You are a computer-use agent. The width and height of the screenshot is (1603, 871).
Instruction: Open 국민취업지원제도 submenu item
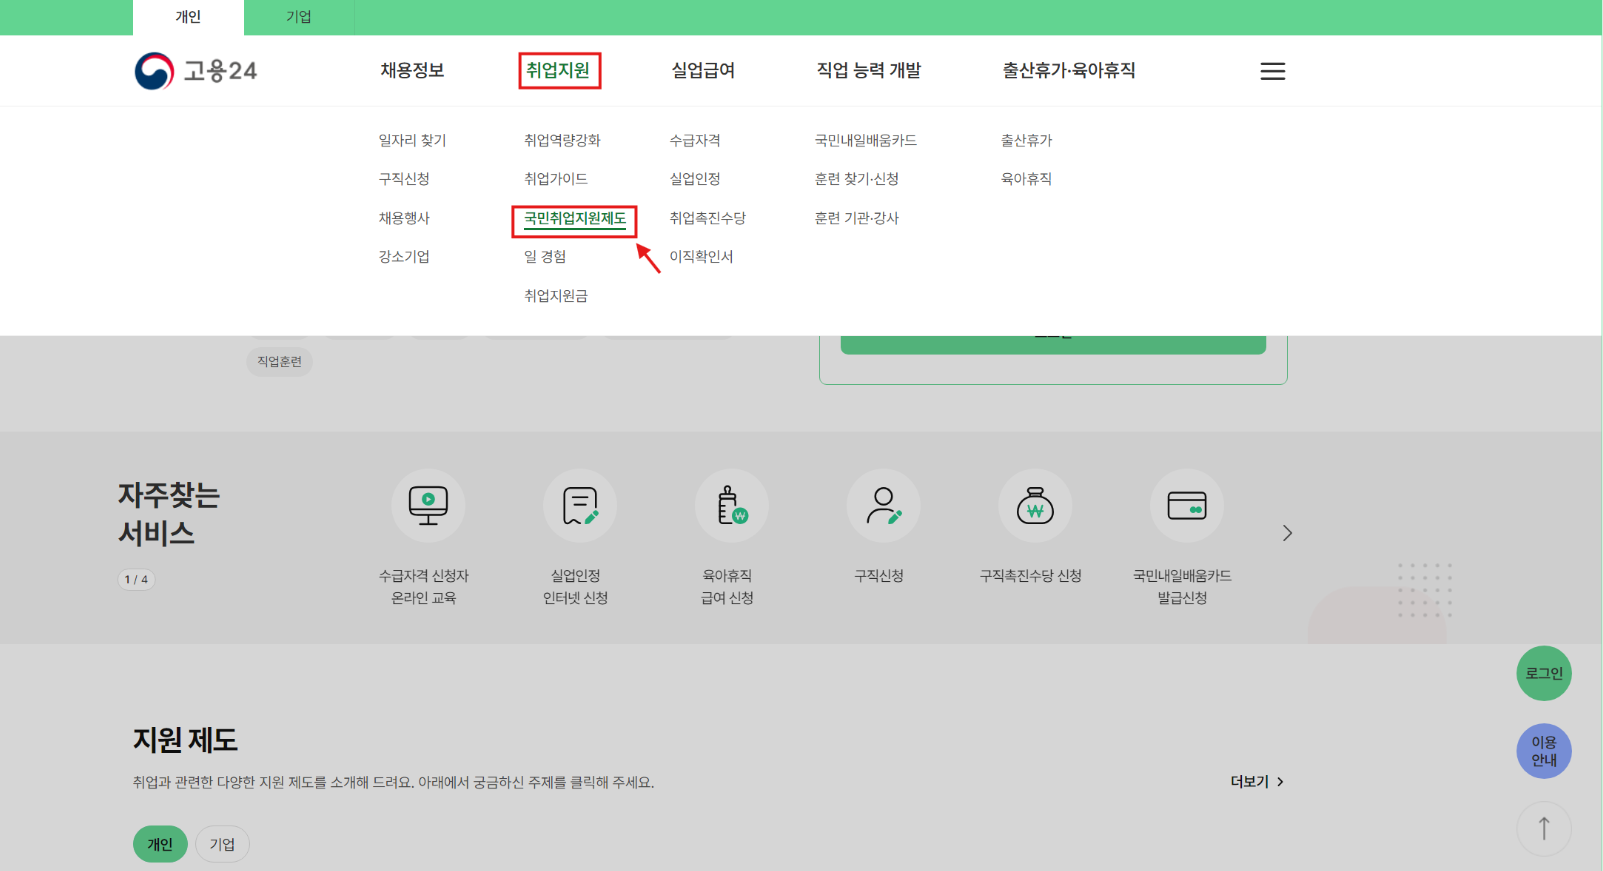tap(575, 218)
